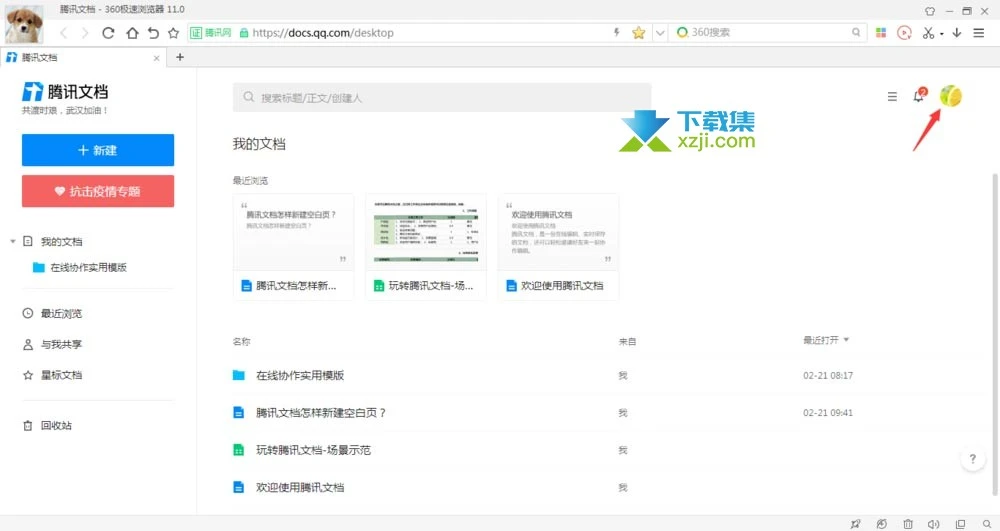Image resolution: width=1000 pixels, height=531 pixels.
Task: Collapse the 我的文档 tree arrow
Action: (x=13, y=242)
